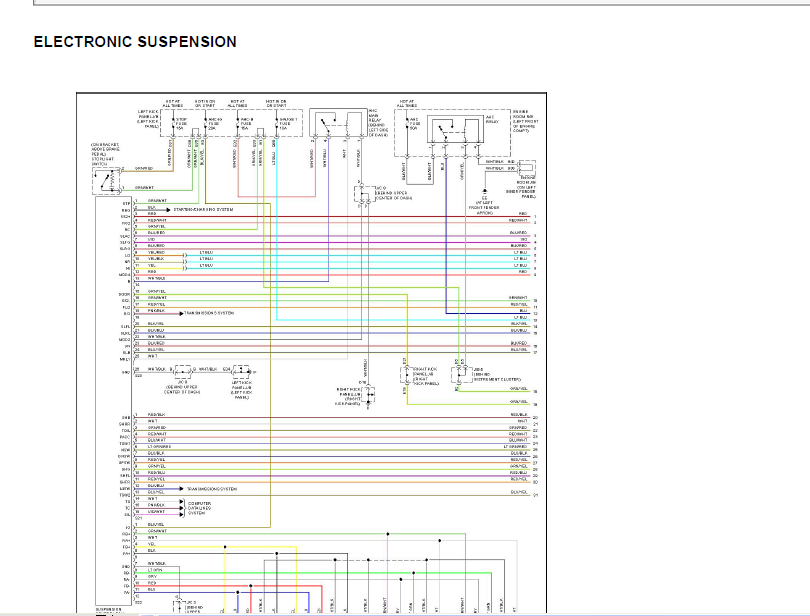Click the ELECTRONIC SUSPENSION heading

(135, 42)
